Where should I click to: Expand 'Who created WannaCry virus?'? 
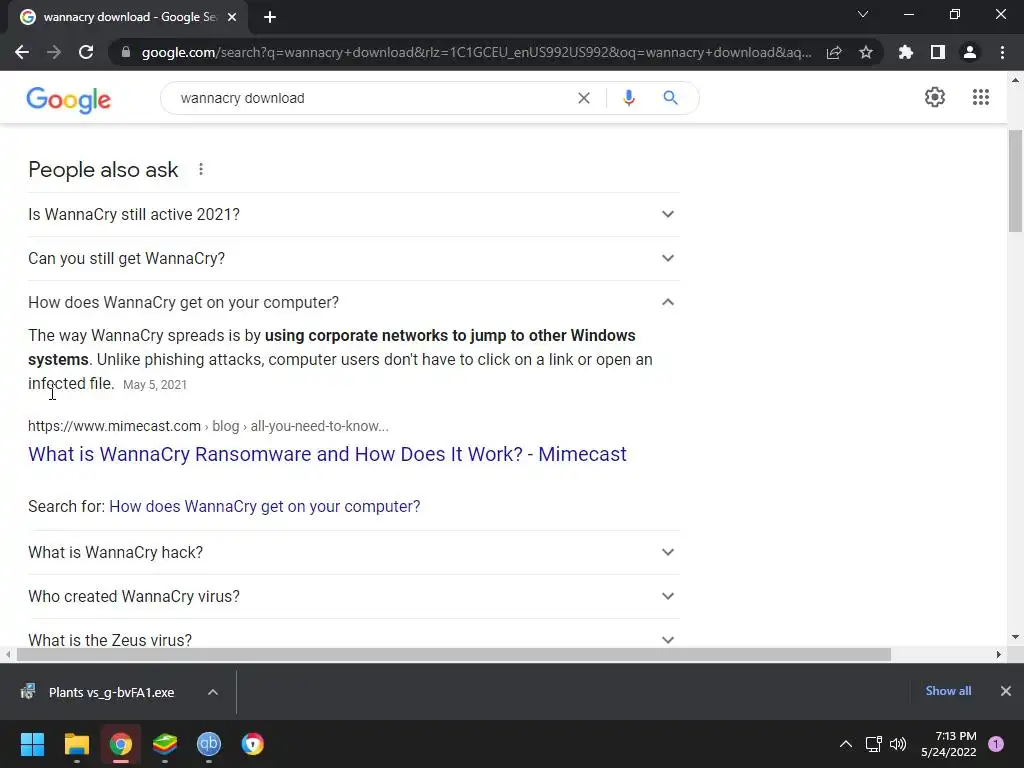(x=353, y=596)
